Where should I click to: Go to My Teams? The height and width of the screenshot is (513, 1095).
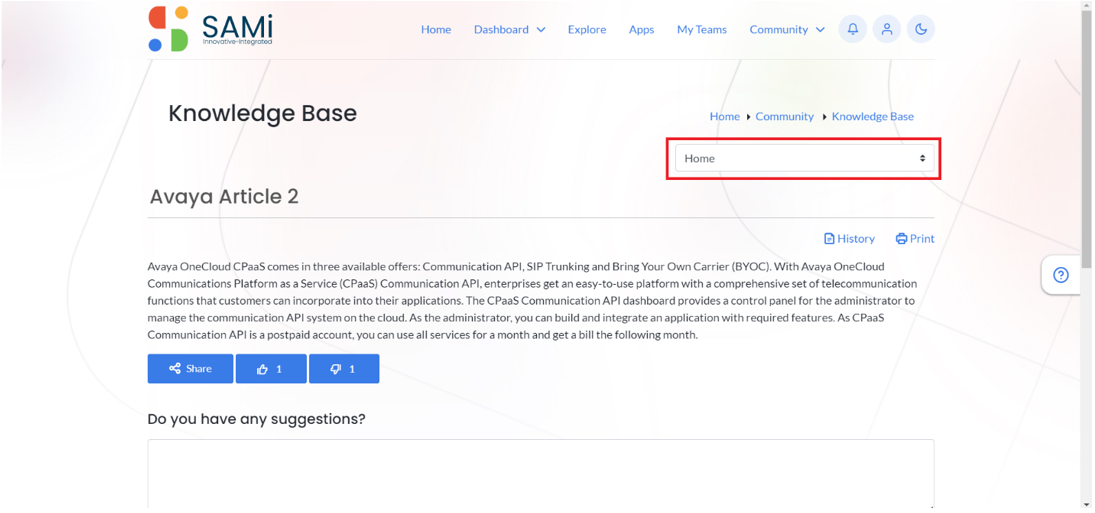pyautogui.click(x=702, y=29)
